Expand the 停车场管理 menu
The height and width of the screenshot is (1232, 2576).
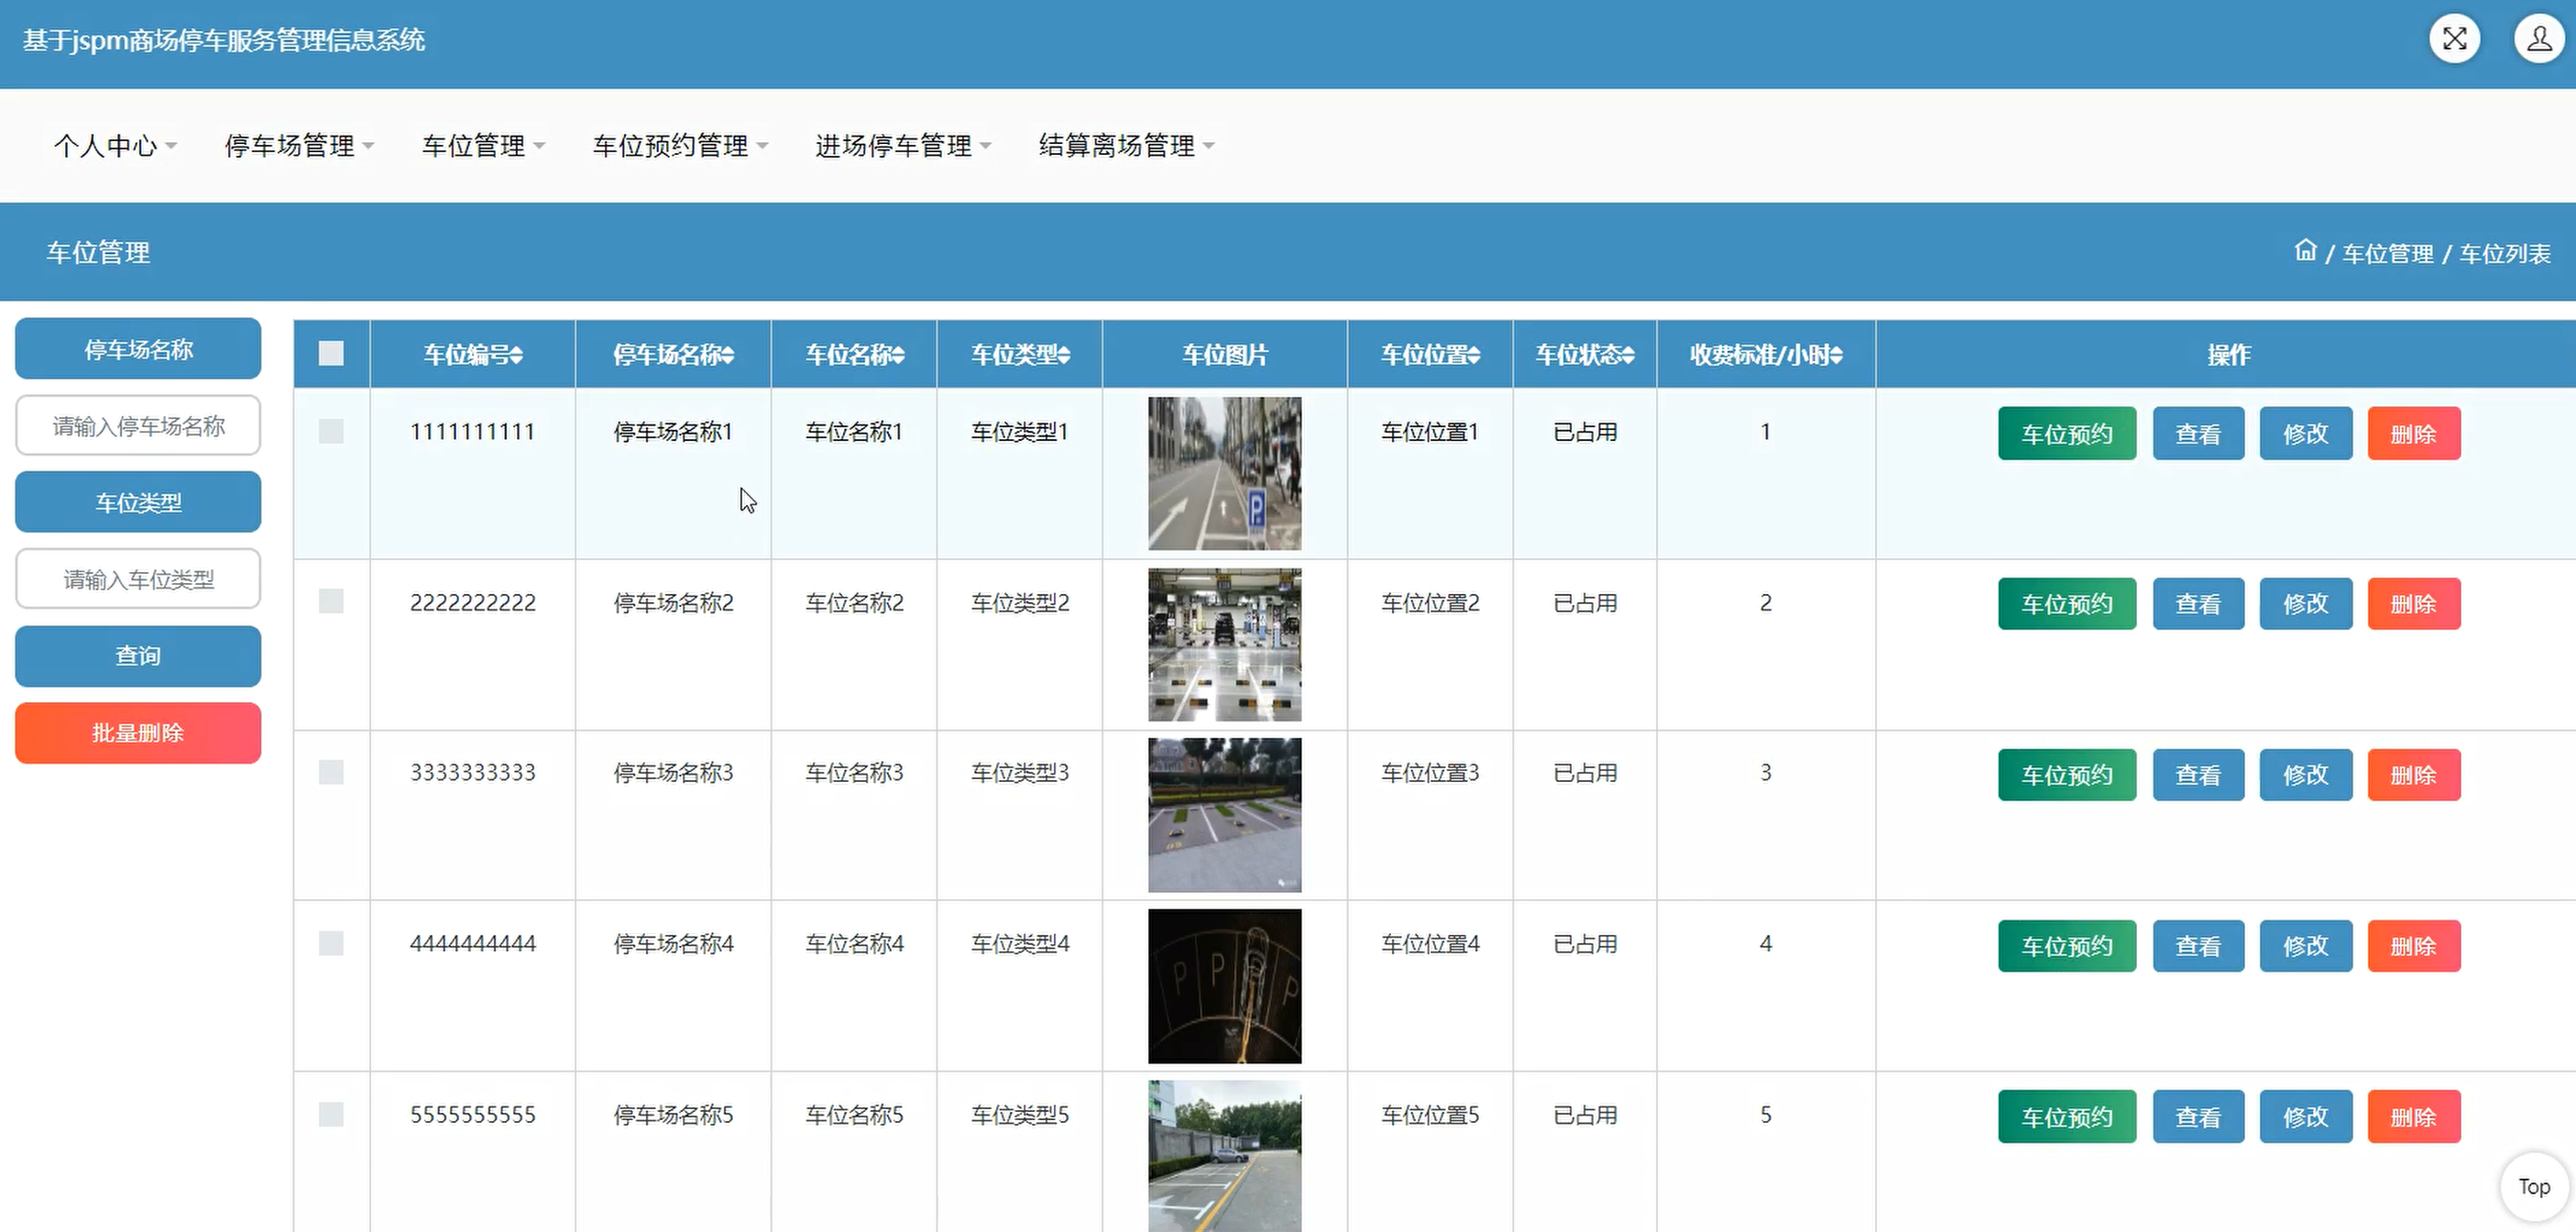click(299, 146)
